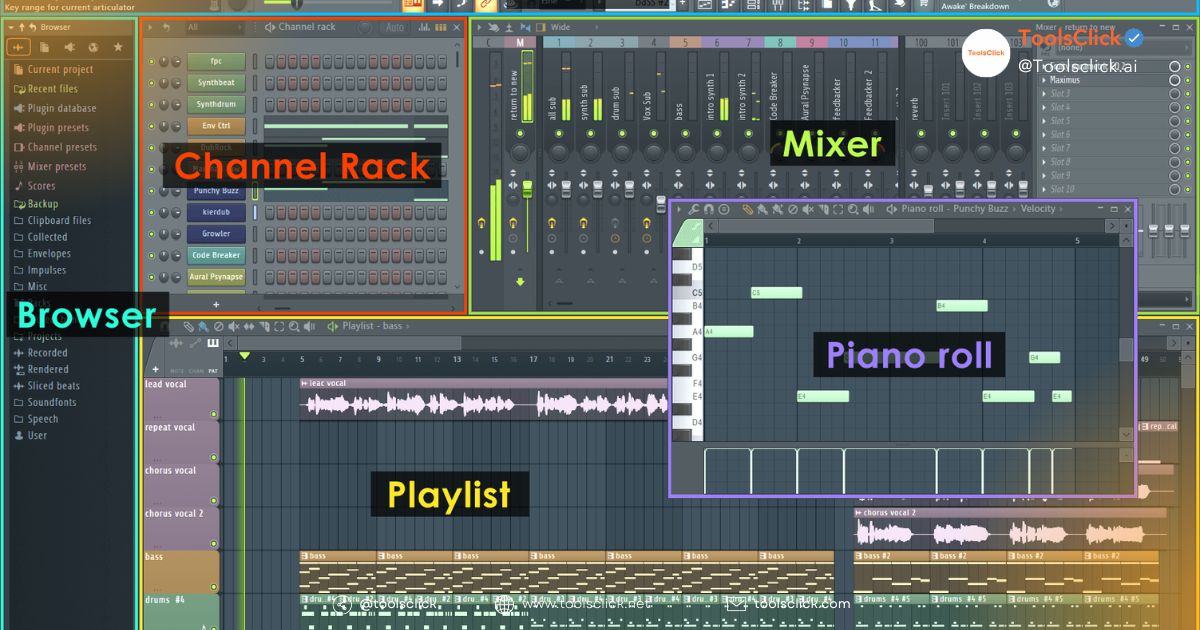This screenshot has height=630, width=1200.
Task: Click the keyboard editor icon in the Channel rack header
Action: [x=440, y=28]
